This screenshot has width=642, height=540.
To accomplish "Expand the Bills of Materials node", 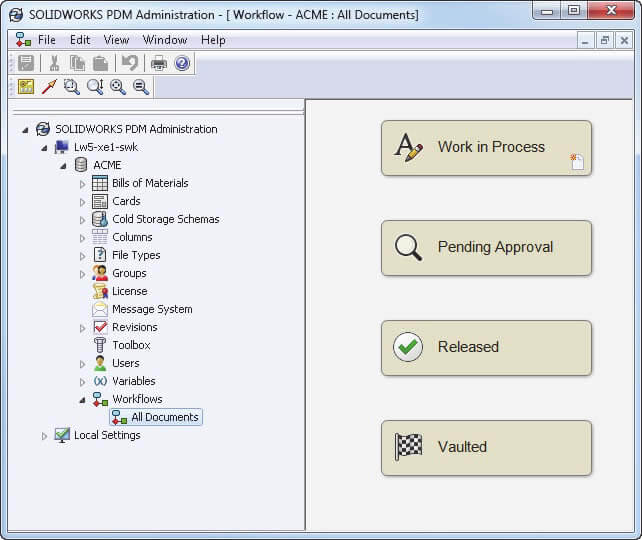I will (x=82, y=184).
